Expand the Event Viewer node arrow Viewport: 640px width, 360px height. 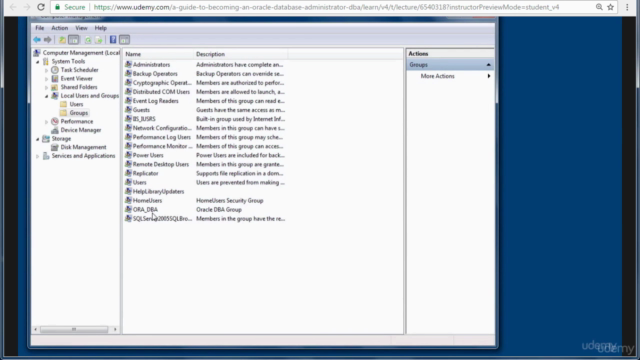[47, 79]
